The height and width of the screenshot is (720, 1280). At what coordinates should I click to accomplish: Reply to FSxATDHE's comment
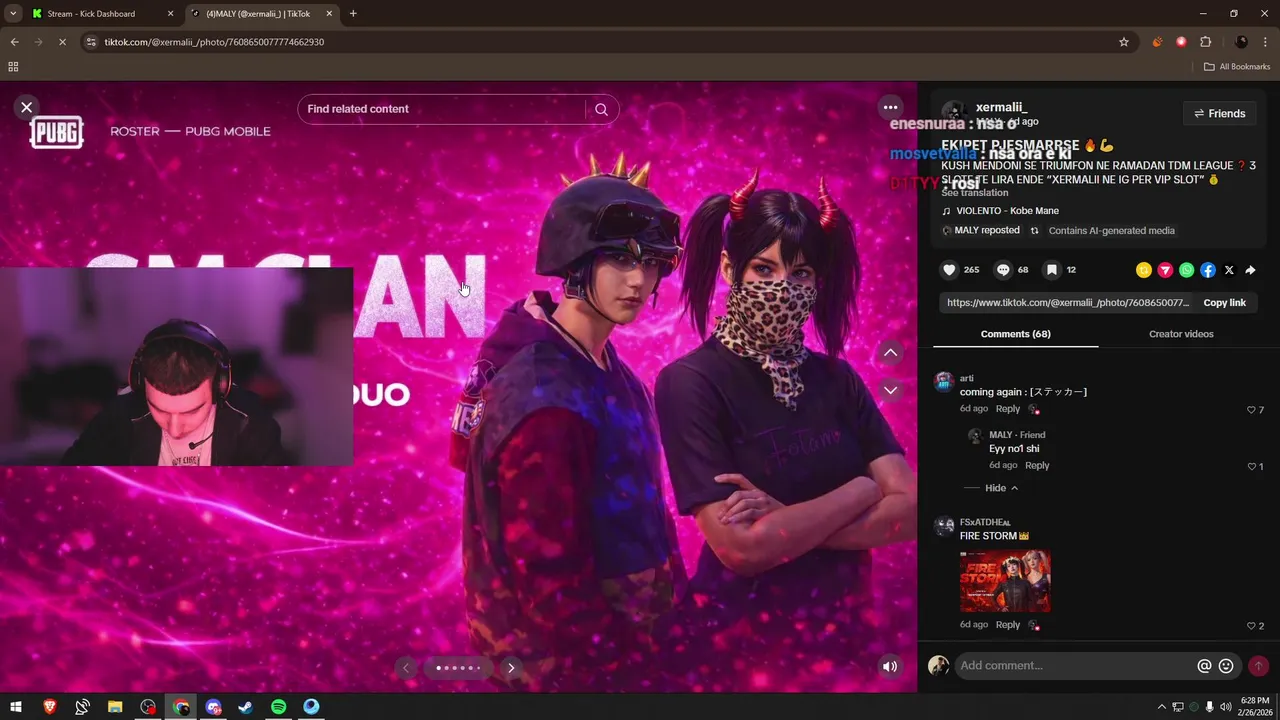(x=1008, y=625)
